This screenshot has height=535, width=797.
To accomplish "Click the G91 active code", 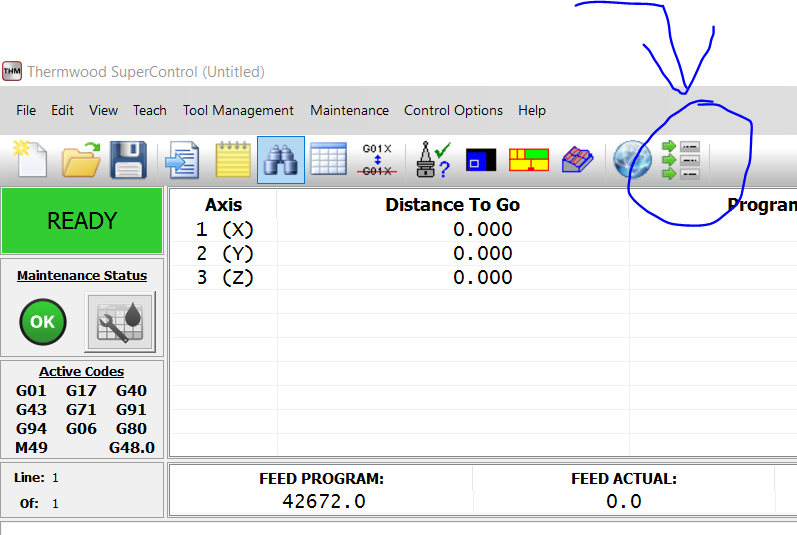I will tap(131, 410).
